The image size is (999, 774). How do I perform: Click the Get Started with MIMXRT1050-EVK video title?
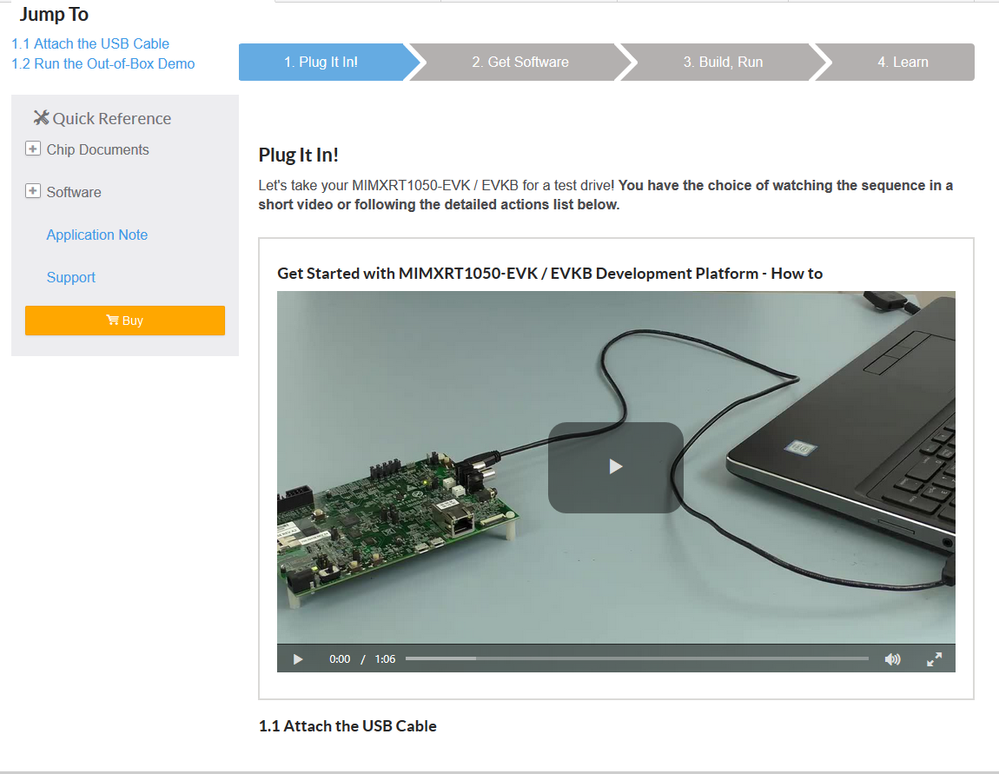tap(550, 274)
